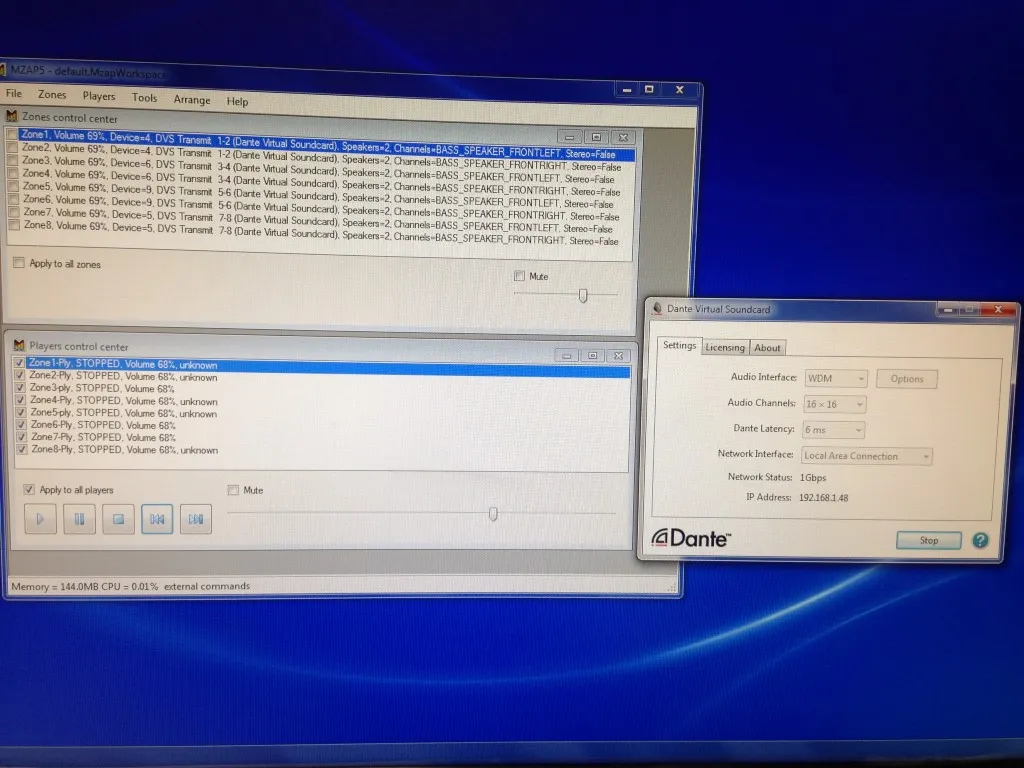Tick the Zone4 checkbox in zones list
This screenshot has width=1024, height=768.
pos(12,173)
